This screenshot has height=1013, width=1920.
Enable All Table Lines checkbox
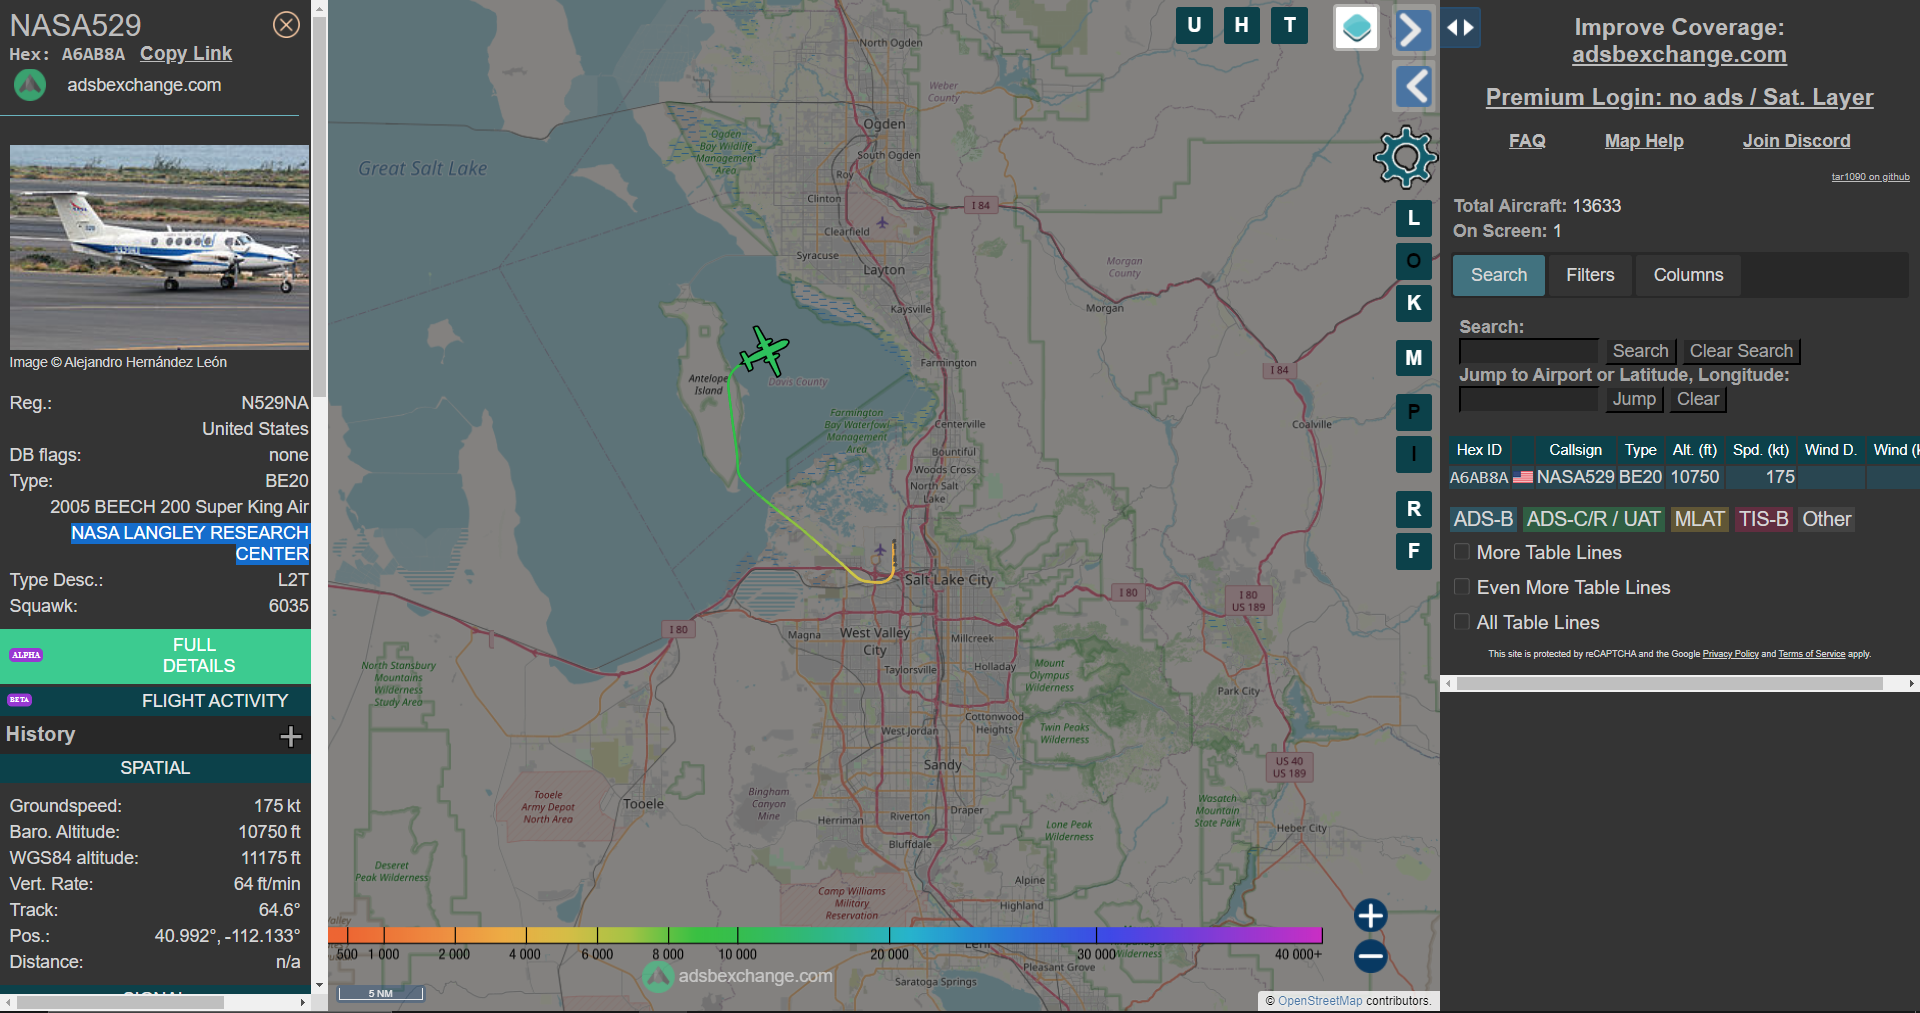pos(1461,622)
